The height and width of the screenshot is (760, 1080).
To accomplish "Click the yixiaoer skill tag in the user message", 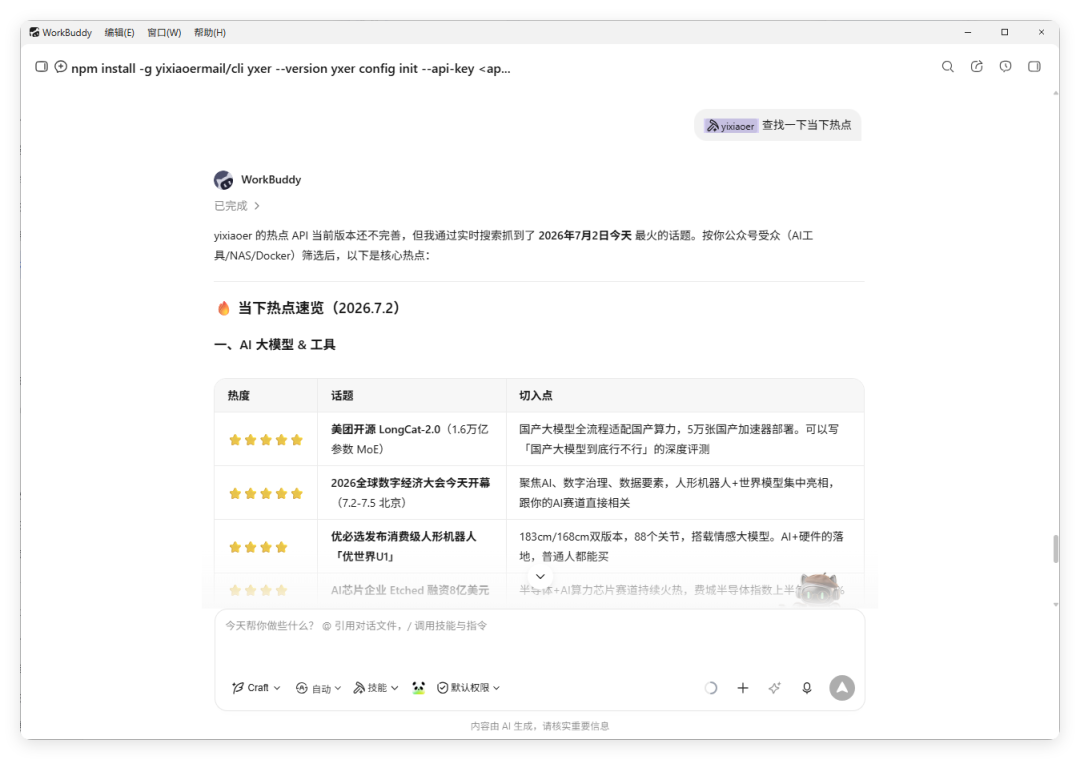I will (730, 126).
